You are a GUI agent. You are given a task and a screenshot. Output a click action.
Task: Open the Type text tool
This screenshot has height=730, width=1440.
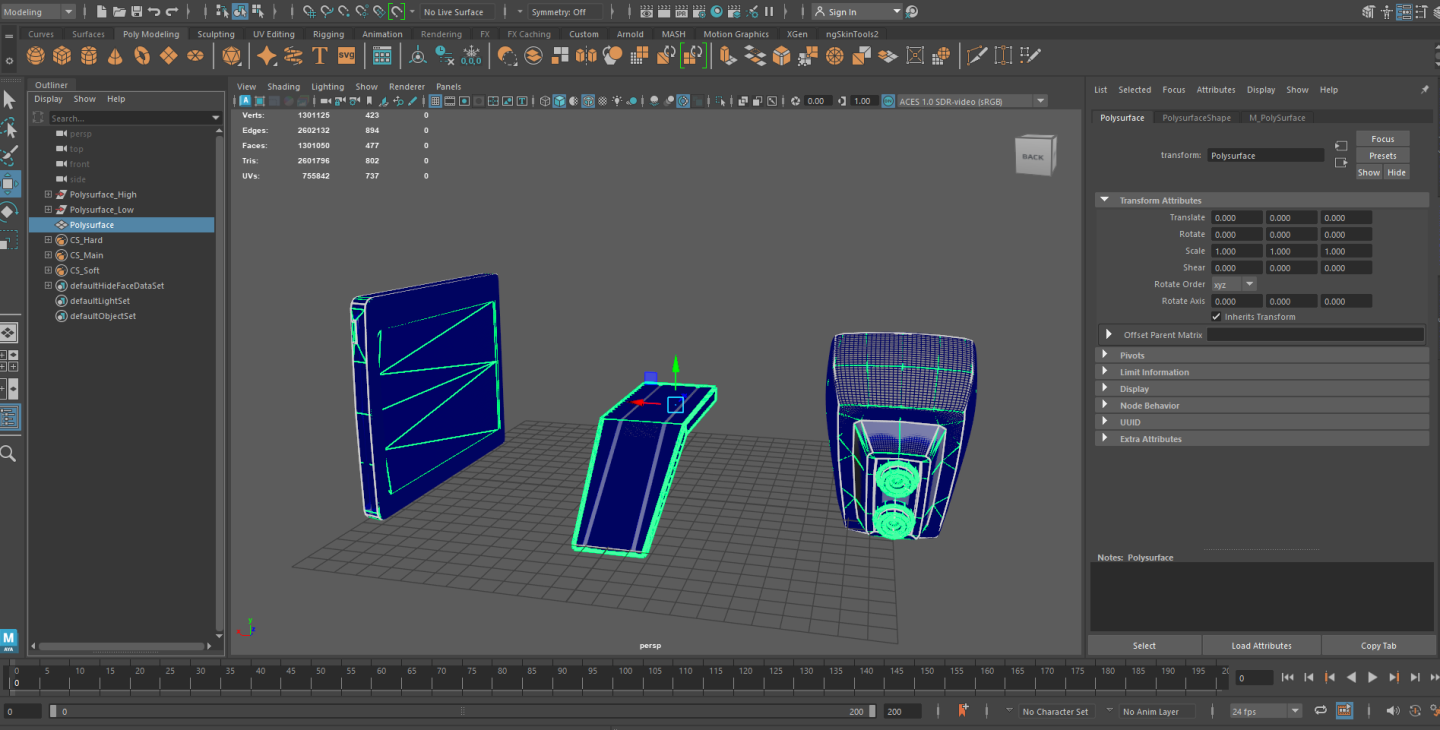(320, 55)
